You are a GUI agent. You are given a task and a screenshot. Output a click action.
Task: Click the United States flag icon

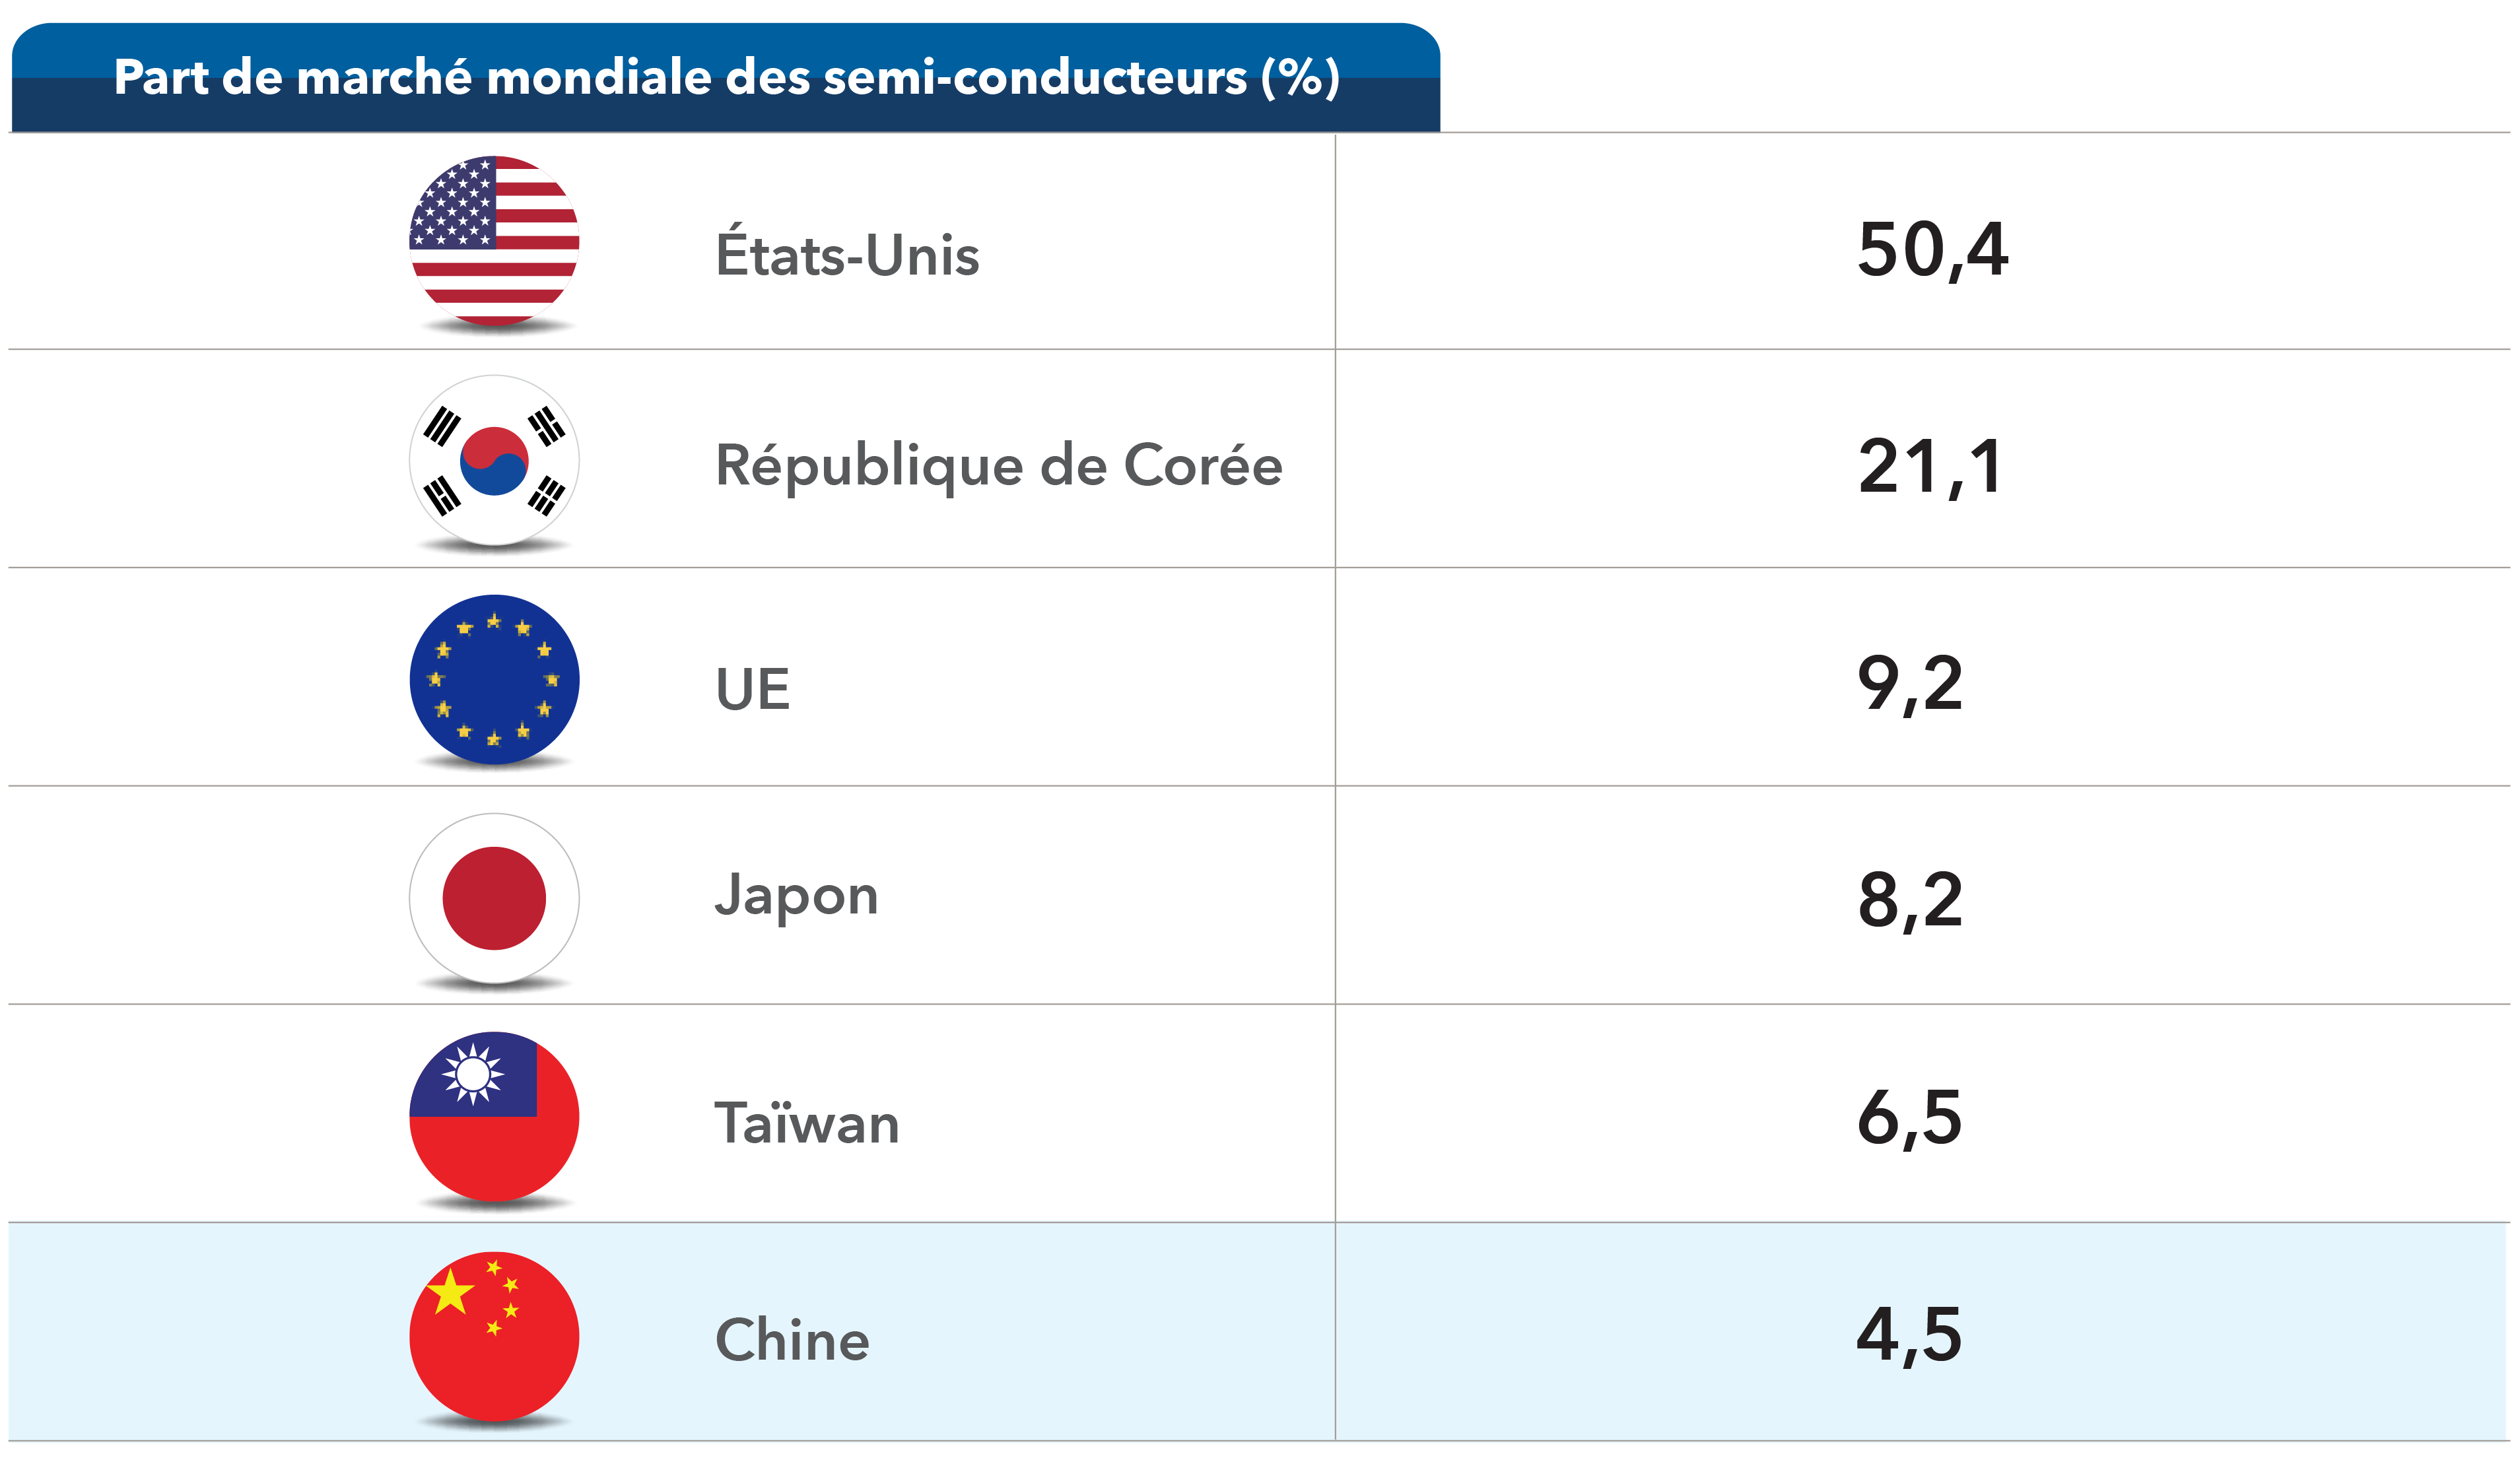pyautogui.click(x=494, y=241)
